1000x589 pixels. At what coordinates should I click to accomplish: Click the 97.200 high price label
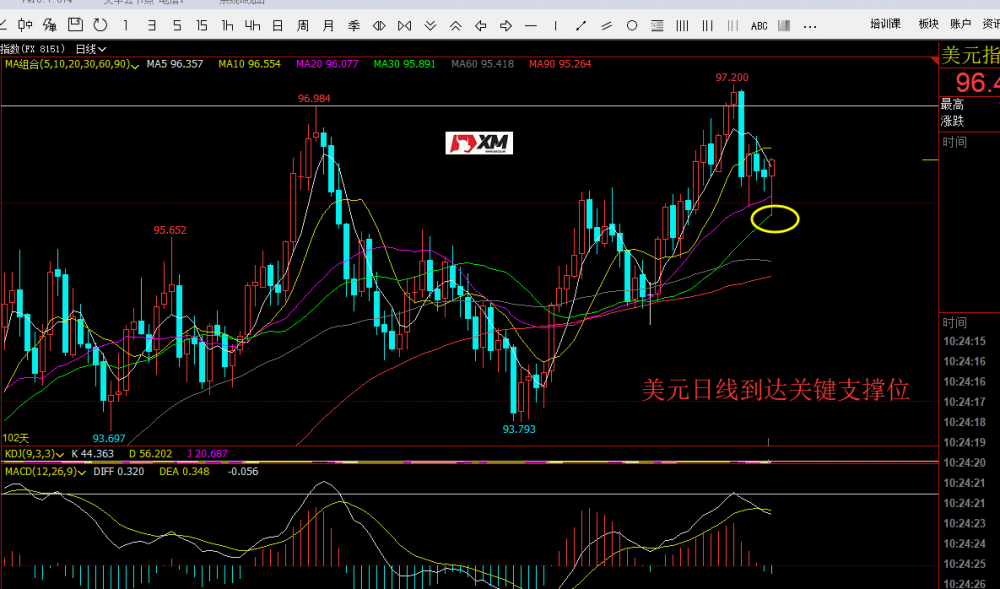(732, 78)
